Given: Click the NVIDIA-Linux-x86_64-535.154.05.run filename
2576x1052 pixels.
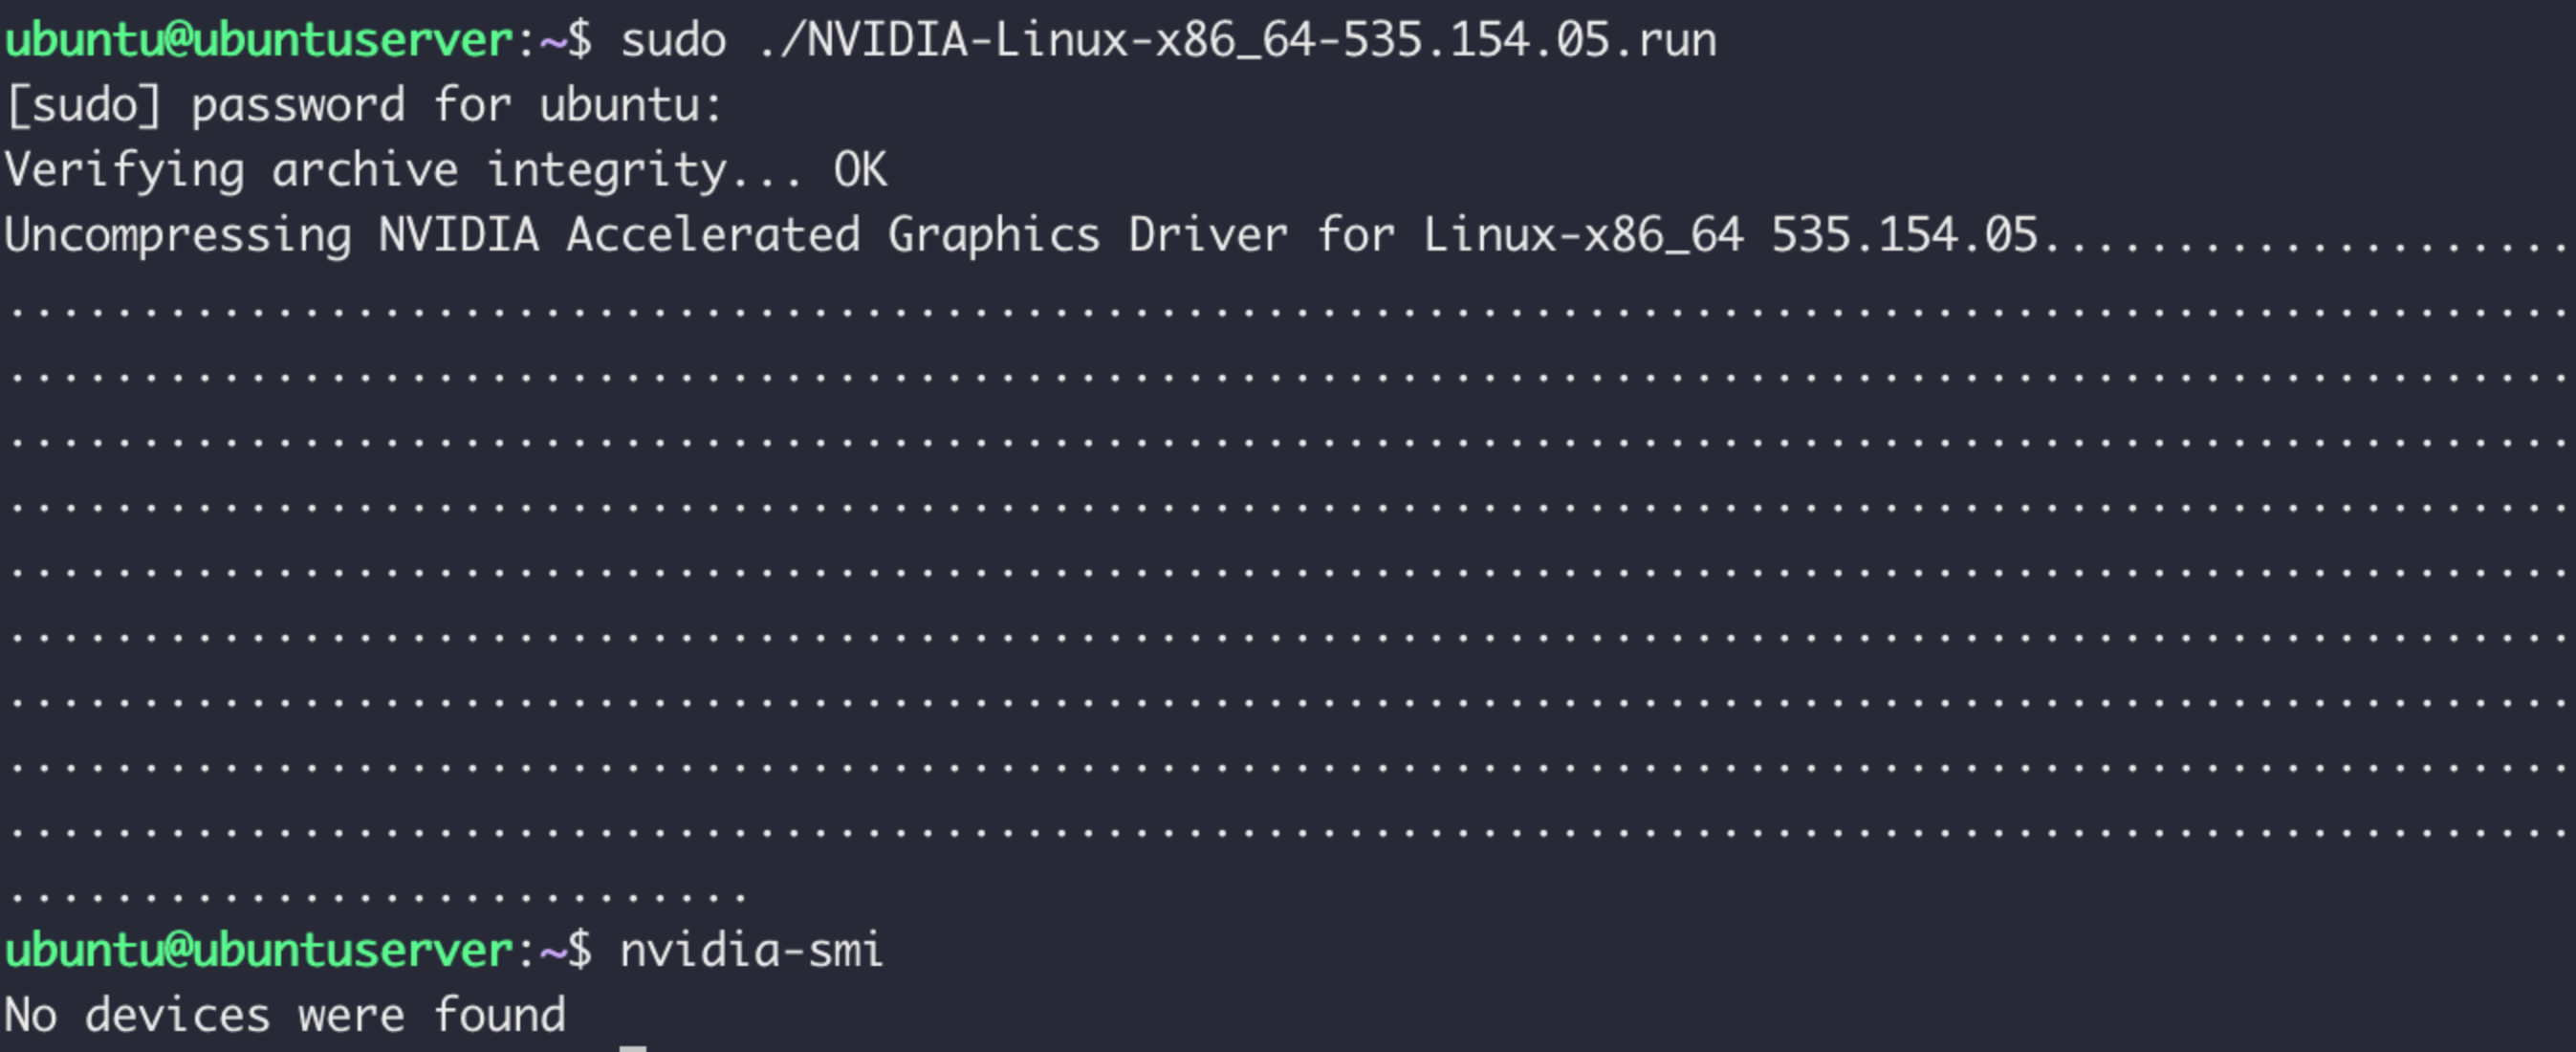Looking at the screenshot, I should (1236, 41).
